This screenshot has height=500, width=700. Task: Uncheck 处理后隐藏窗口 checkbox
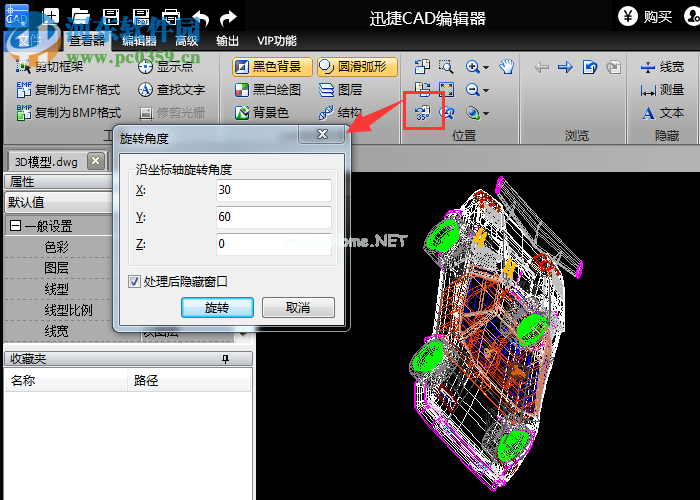click(x=134, y=281)
